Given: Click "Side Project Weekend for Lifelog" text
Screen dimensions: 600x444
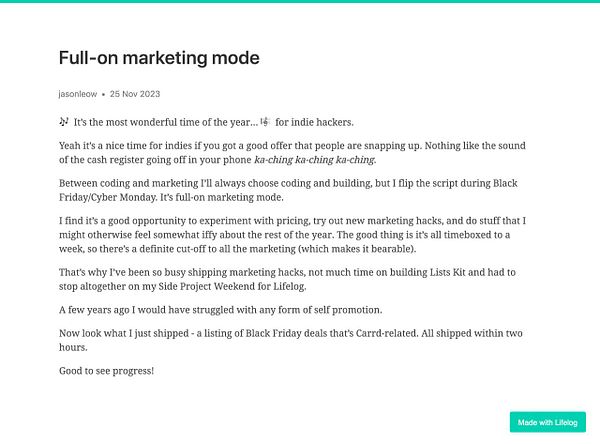Looking at the screenshot, I should tap(232, 286).
